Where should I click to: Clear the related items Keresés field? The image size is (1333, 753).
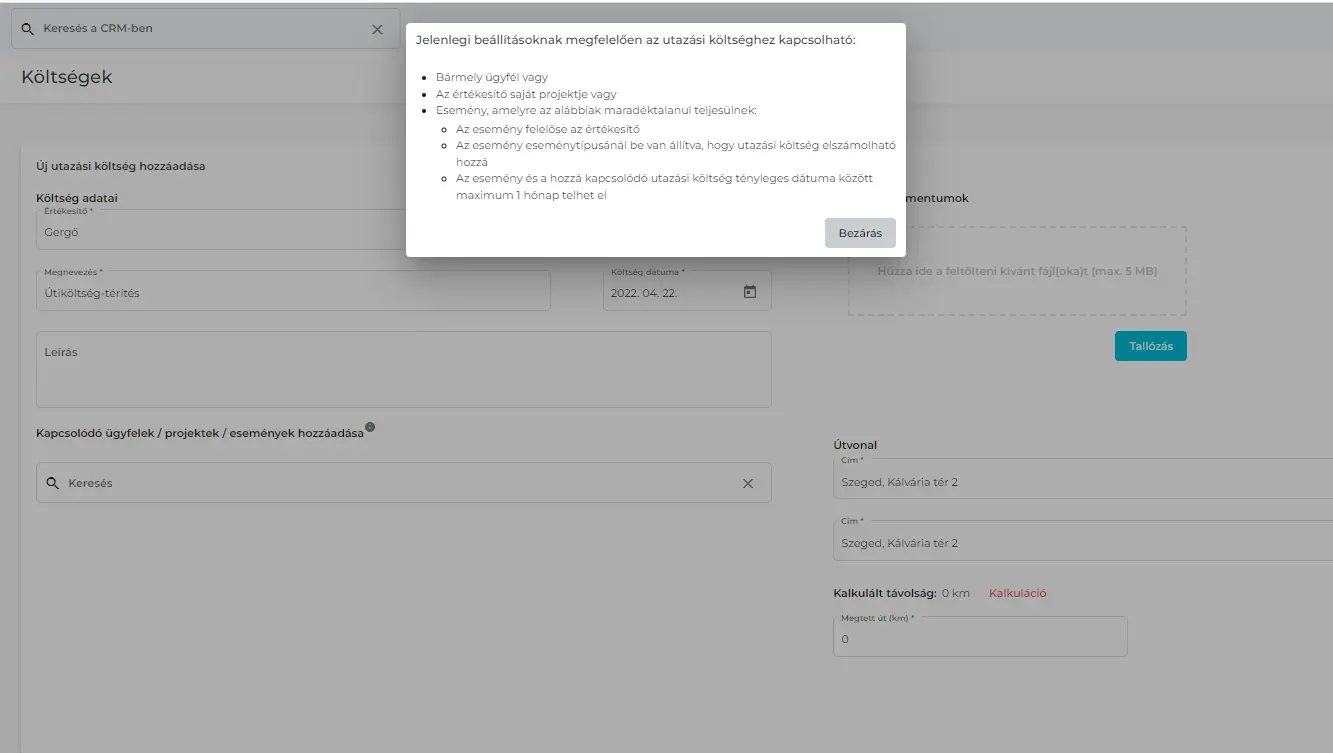[747, 483]
